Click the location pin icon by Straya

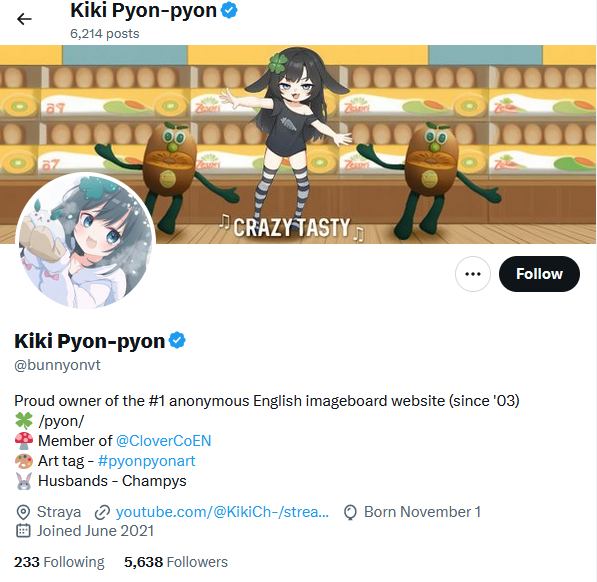(23, 512)
